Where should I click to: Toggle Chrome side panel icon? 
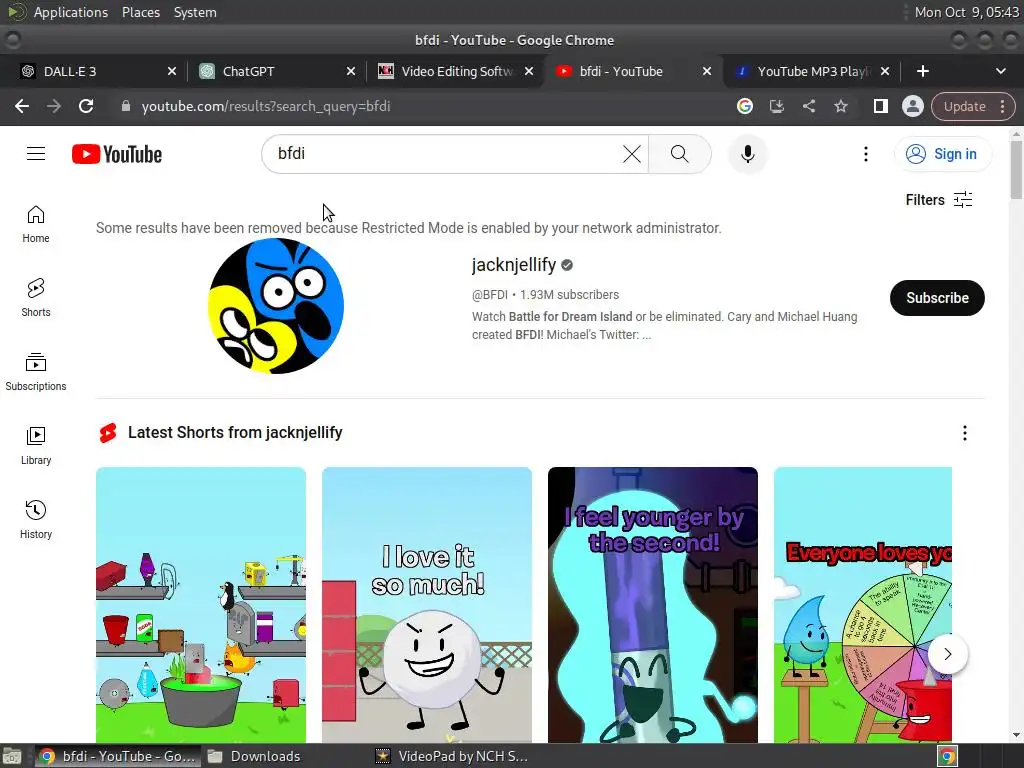click(x=881, y=106)
